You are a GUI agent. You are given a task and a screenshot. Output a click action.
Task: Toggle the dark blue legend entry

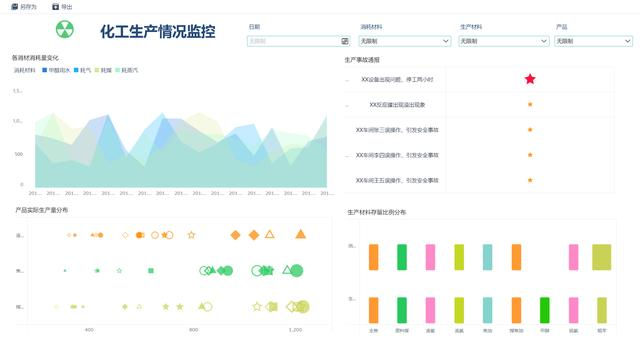click(x=56, y=70)
